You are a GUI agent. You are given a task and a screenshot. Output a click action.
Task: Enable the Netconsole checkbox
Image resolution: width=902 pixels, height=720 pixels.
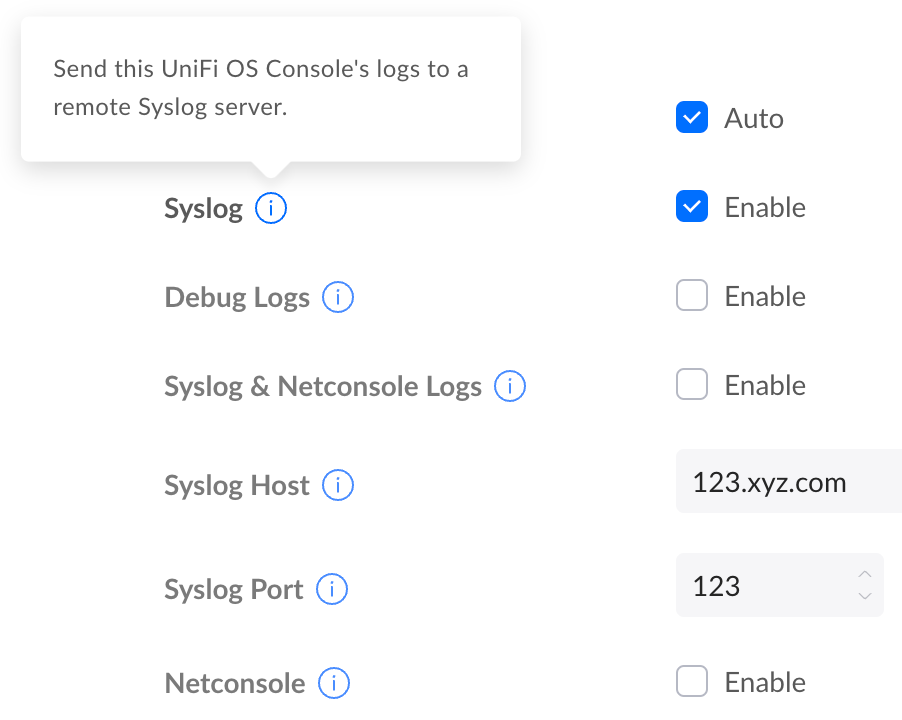(692, 682)
